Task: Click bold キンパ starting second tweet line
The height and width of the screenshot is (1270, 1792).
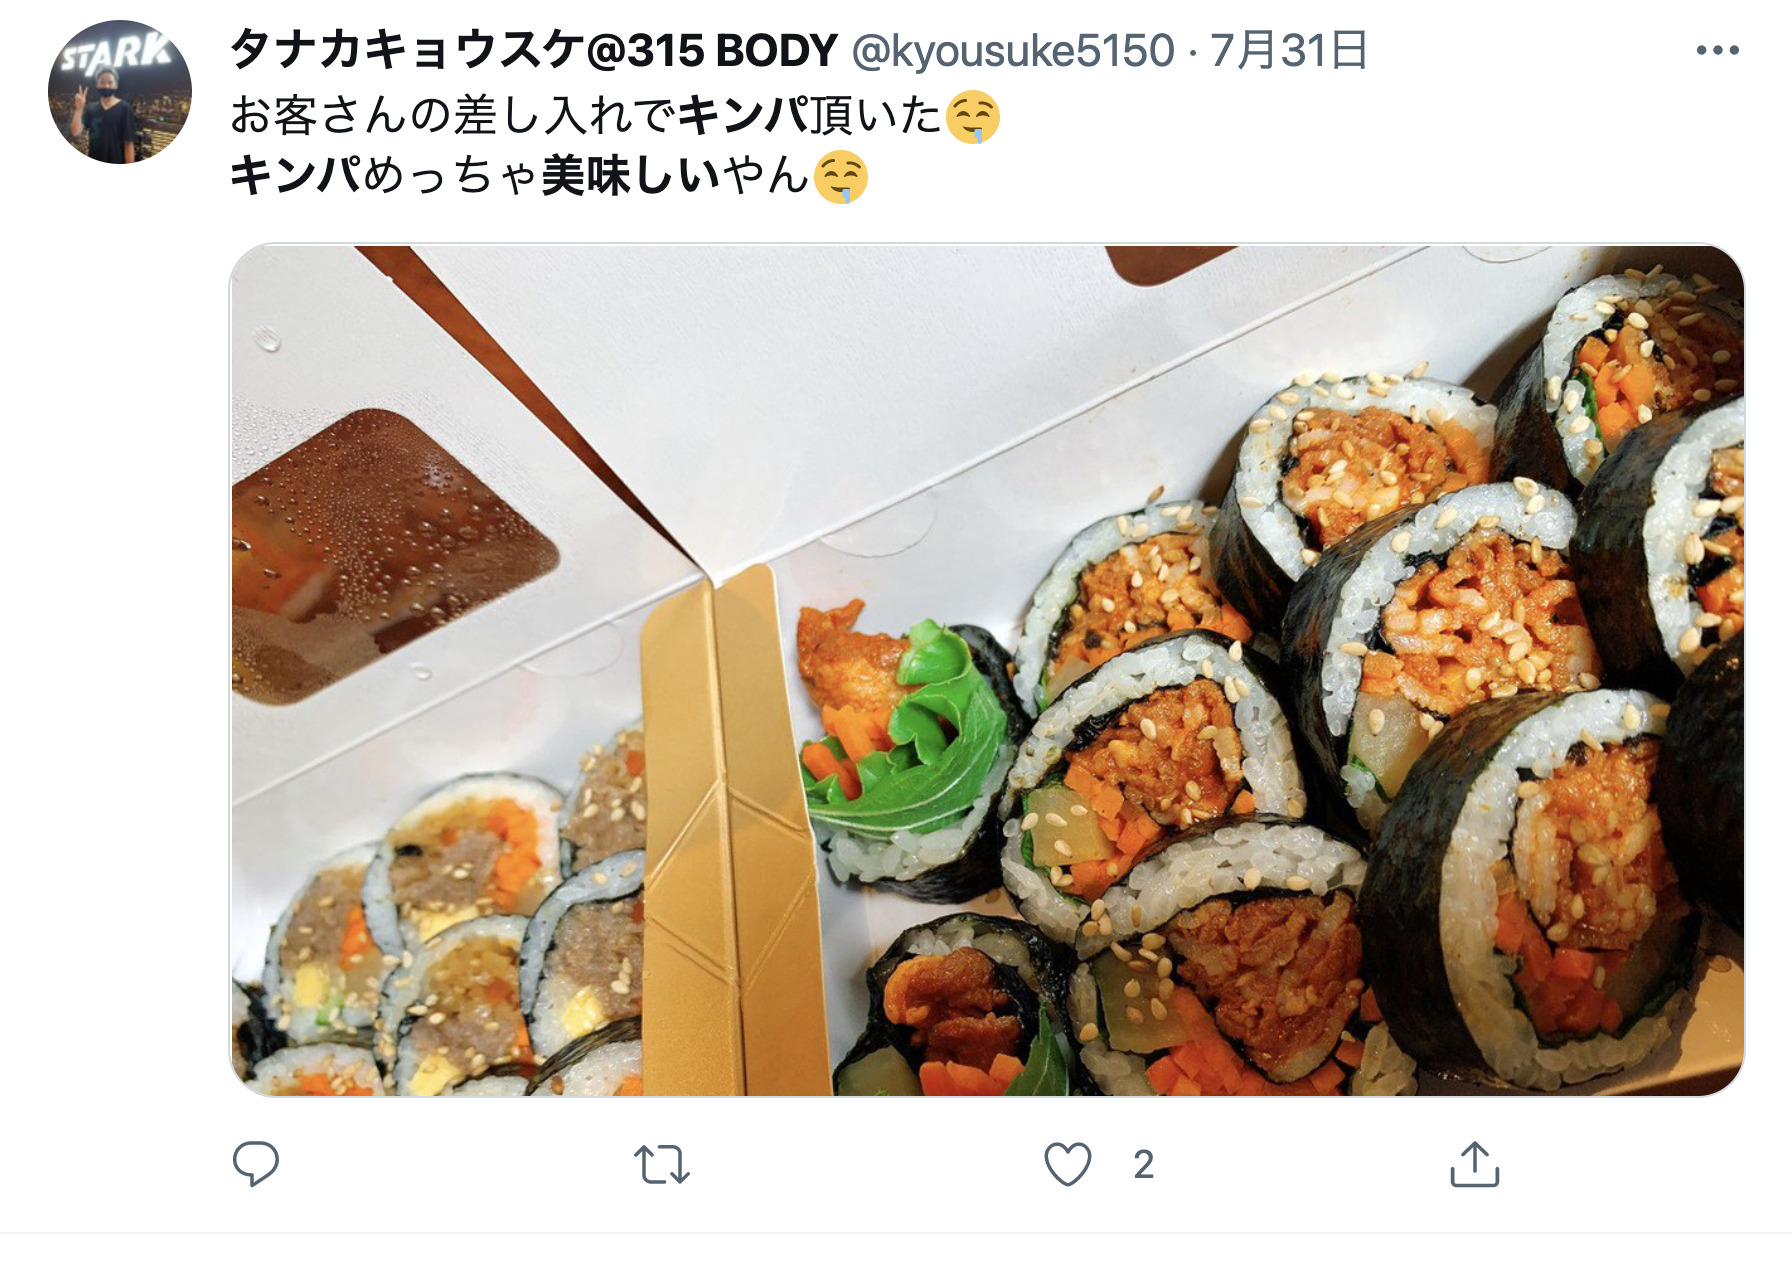Action: (x=296, y=176)
